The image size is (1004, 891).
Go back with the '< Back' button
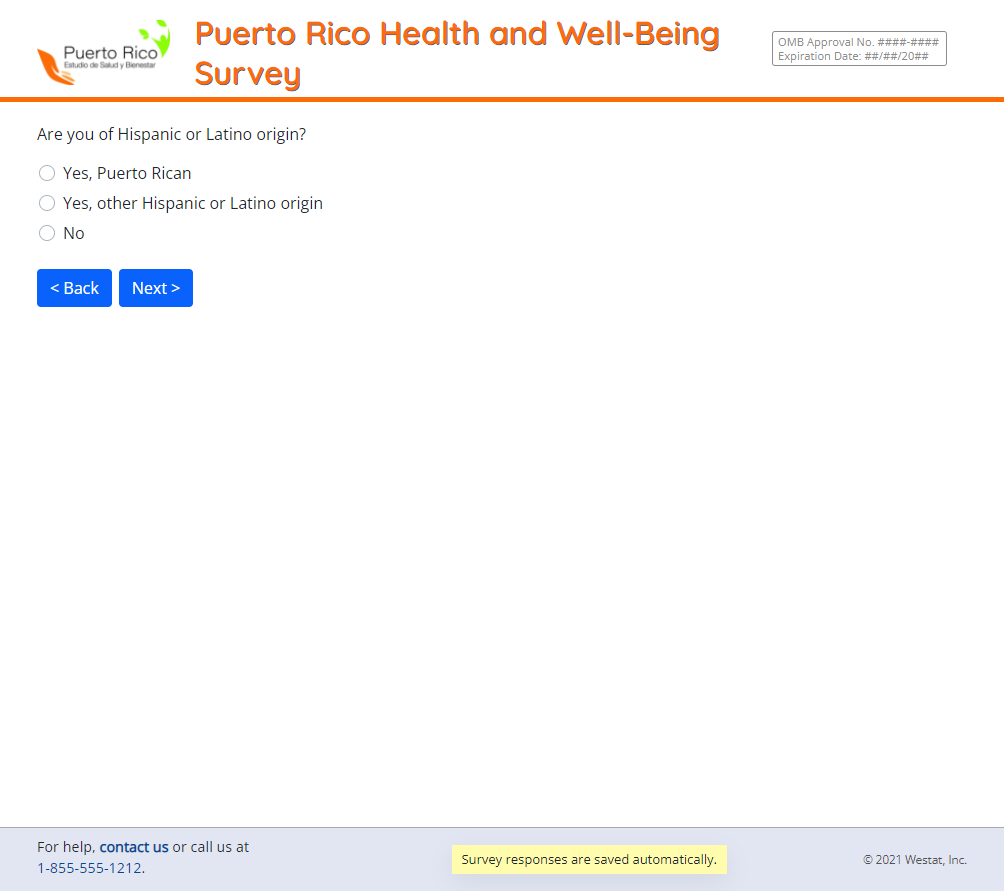(74, 288)
